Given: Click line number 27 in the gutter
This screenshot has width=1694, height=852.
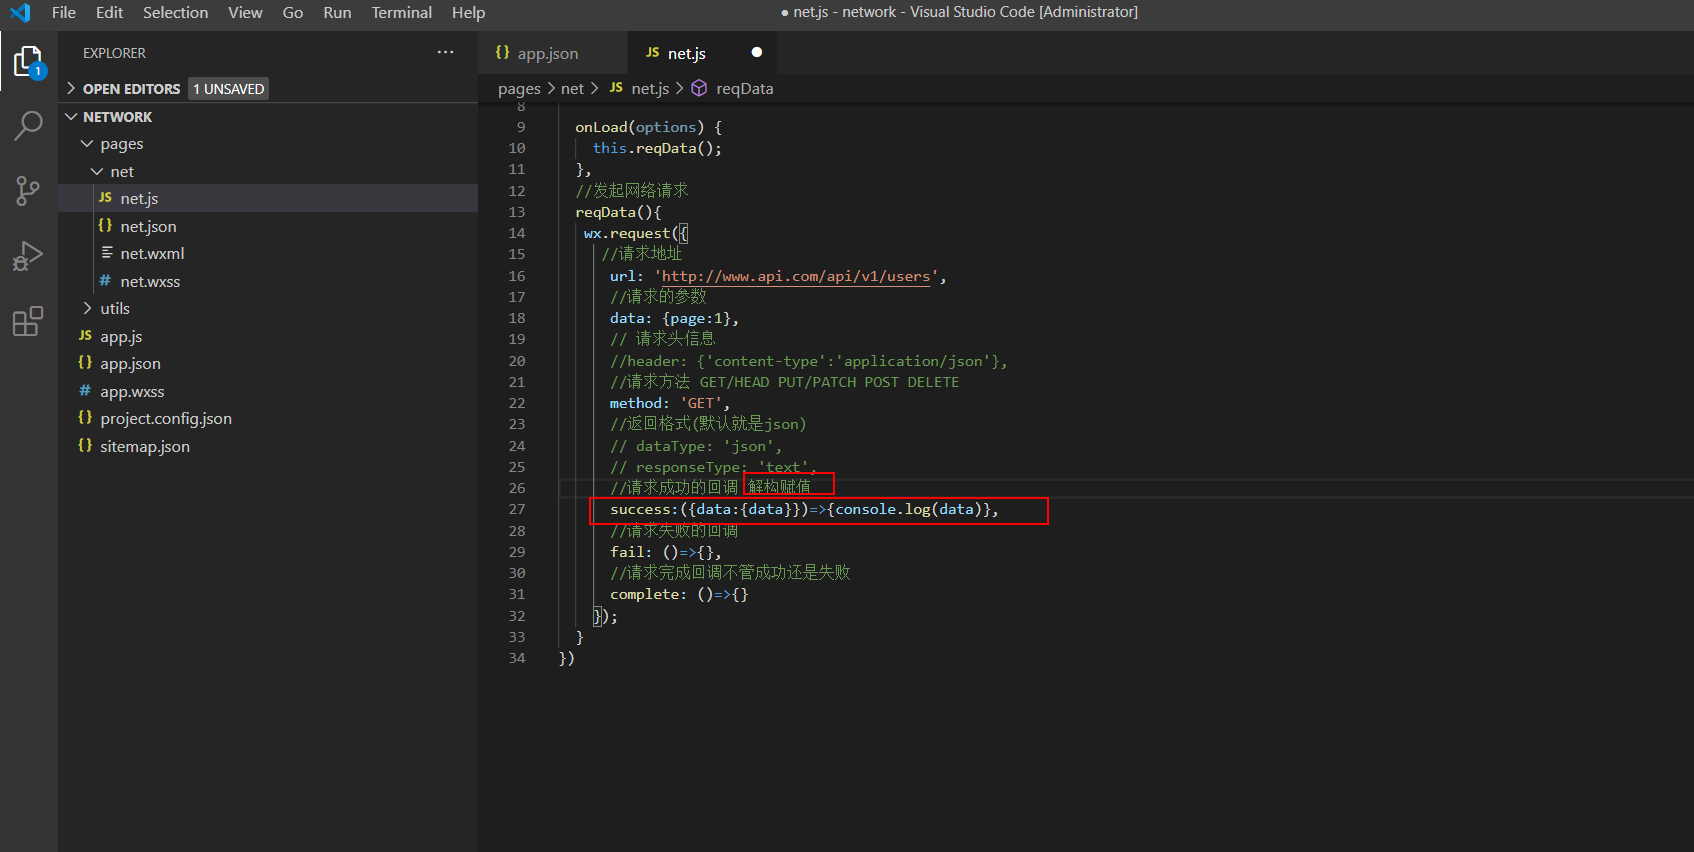Looking at the screenshot, I should pyautogui.click(x=517, y=509).
